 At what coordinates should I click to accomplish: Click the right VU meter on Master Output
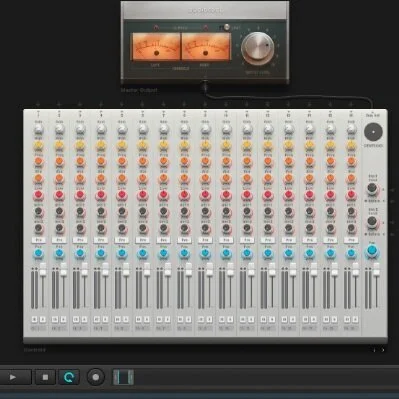206,47
